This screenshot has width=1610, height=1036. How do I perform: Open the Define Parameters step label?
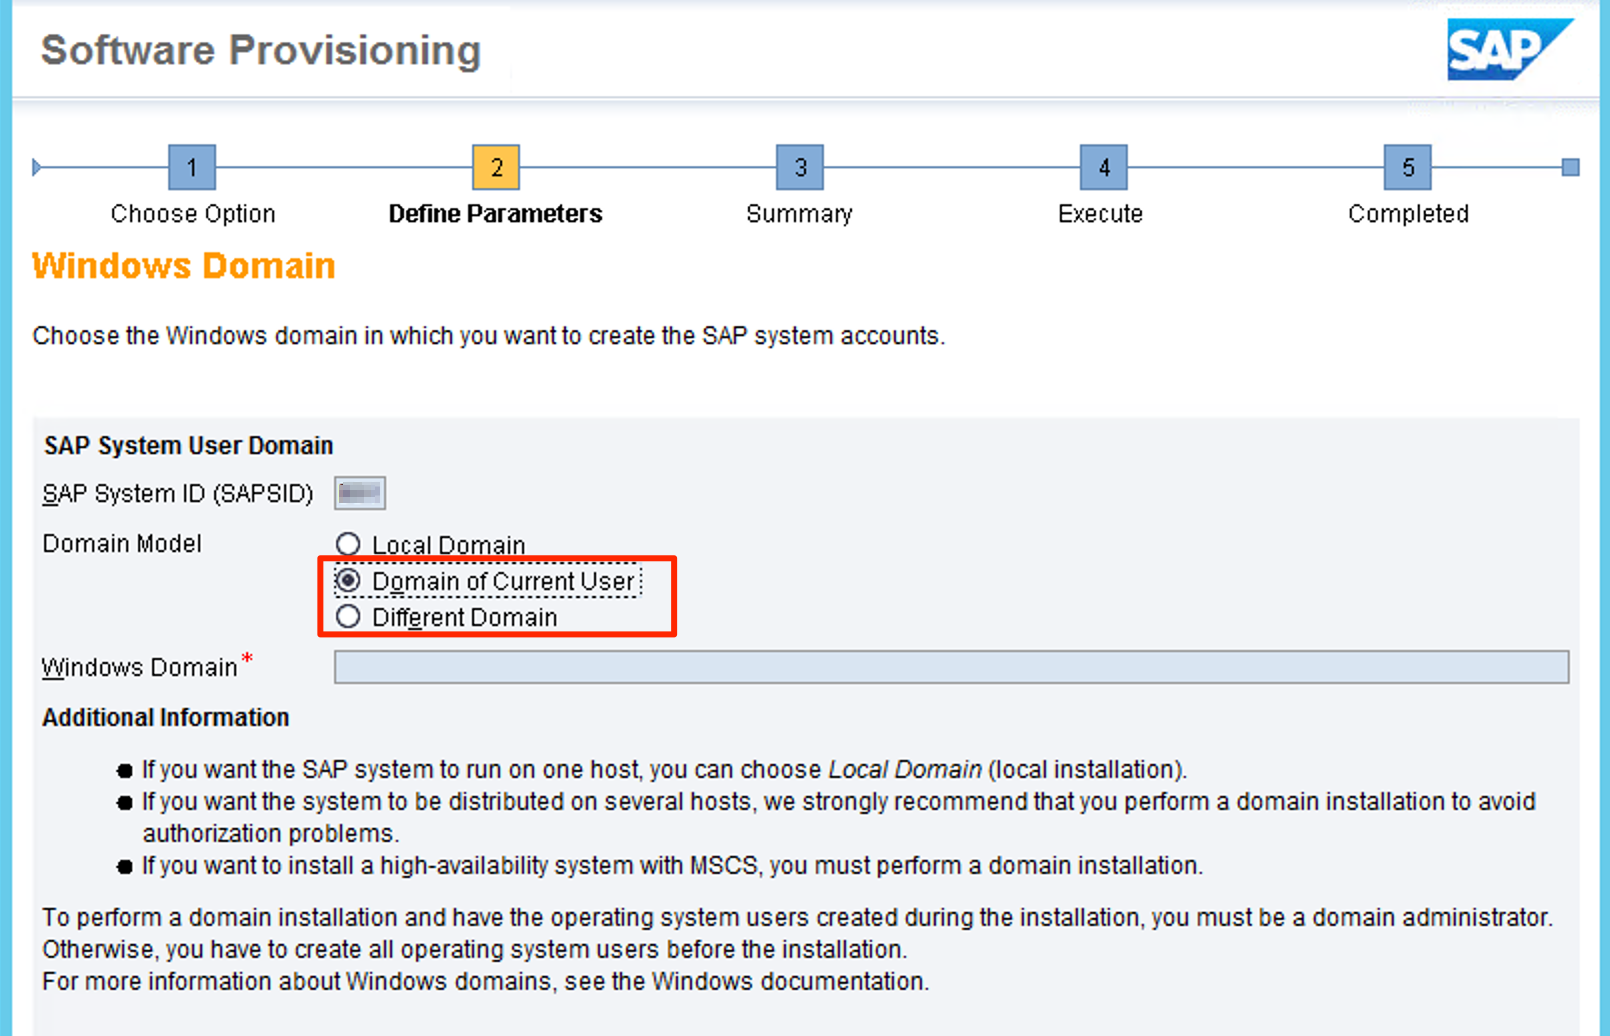[495, 214]
